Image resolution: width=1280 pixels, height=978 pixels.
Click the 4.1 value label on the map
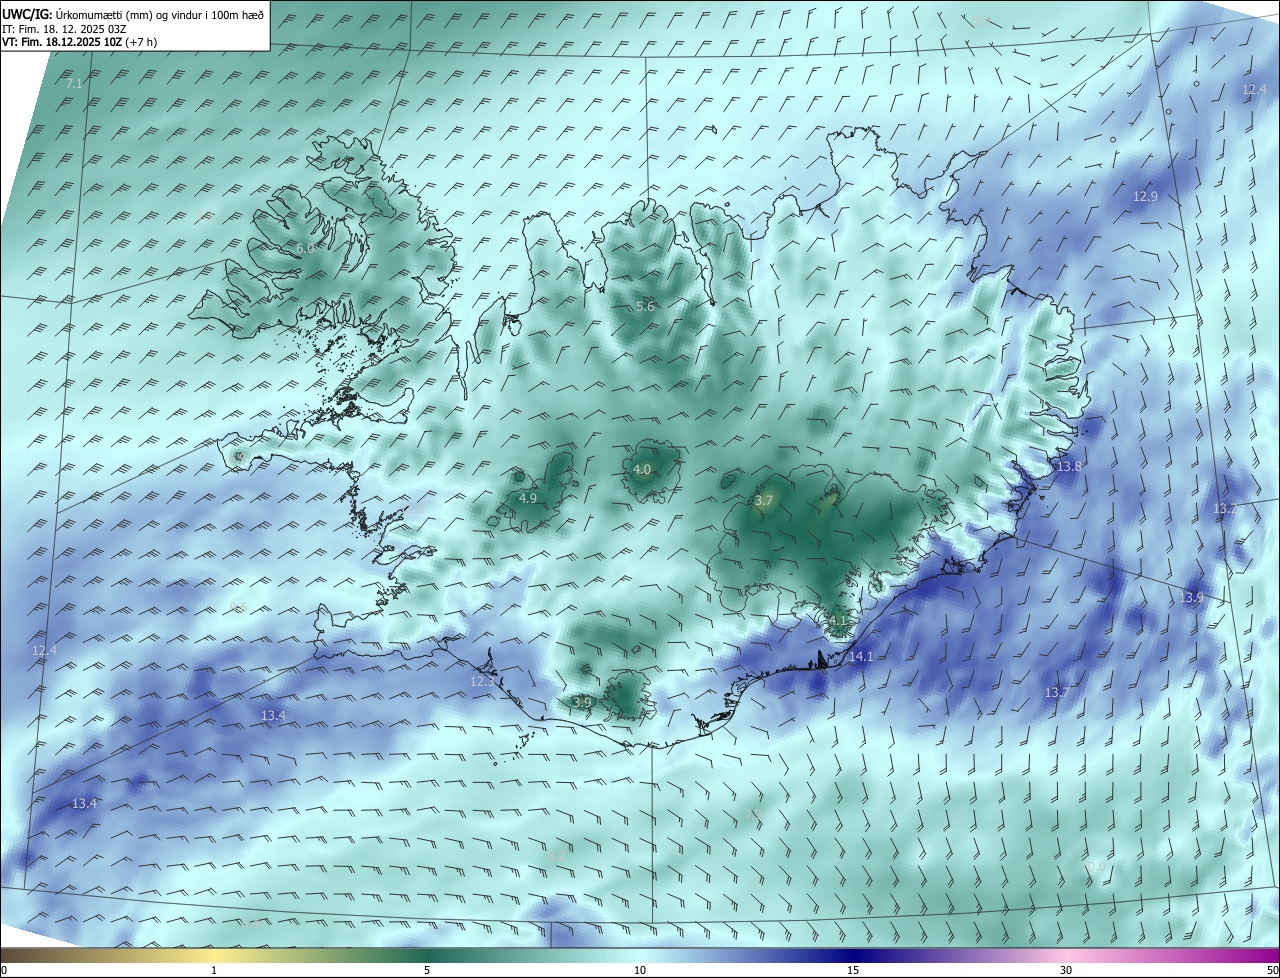pyautogui.click(x=837, y=621)
